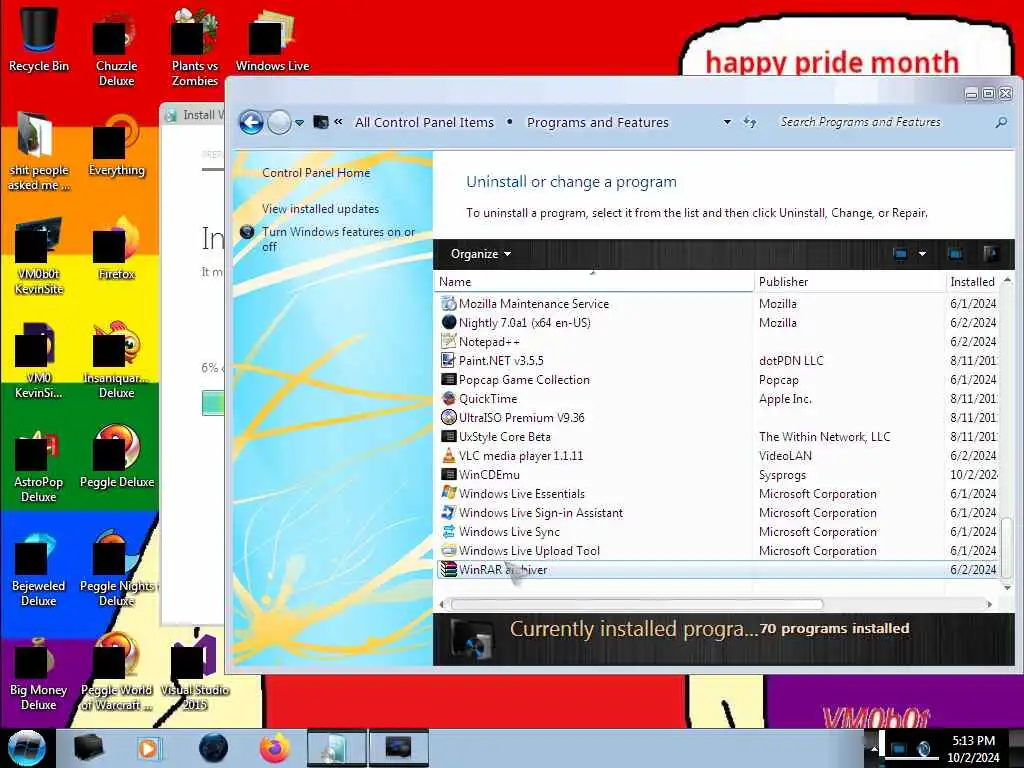1024x768 pixels.
Task: Select the QuickTime icon
Action: click(448, 398)
